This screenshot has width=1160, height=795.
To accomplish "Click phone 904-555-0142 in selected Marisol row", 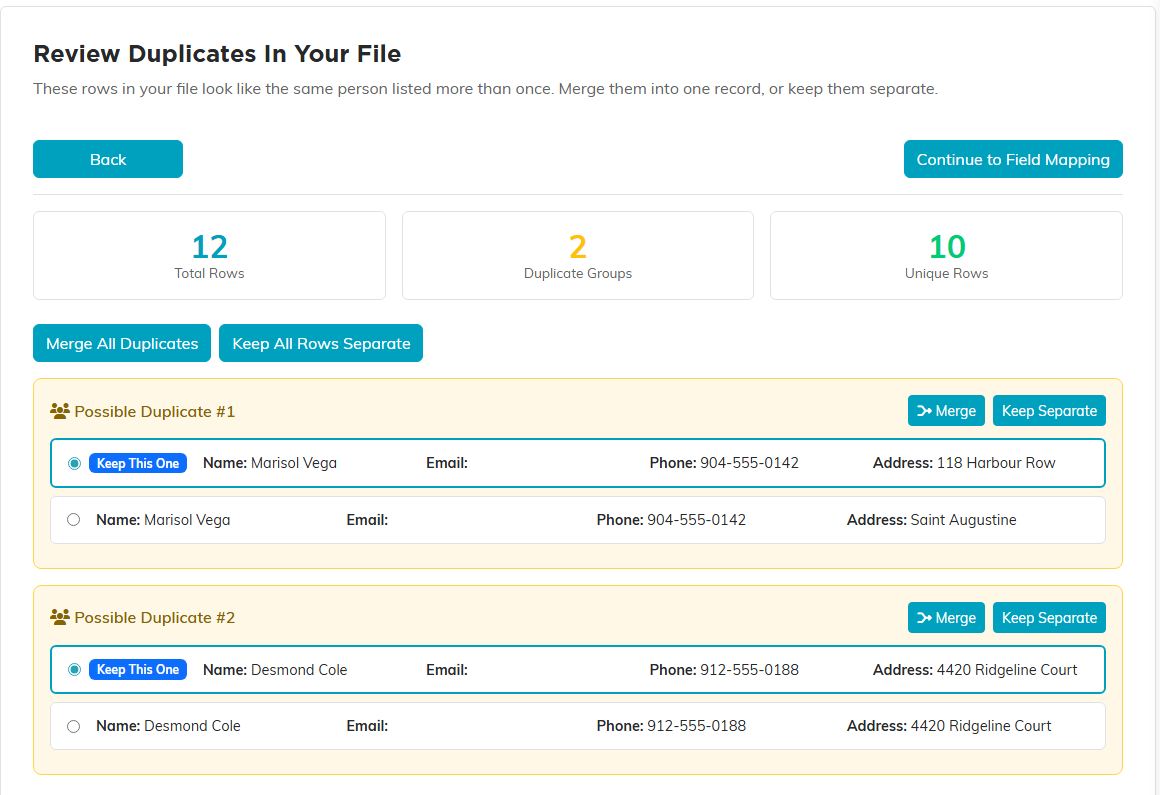I will click(749, 463).
